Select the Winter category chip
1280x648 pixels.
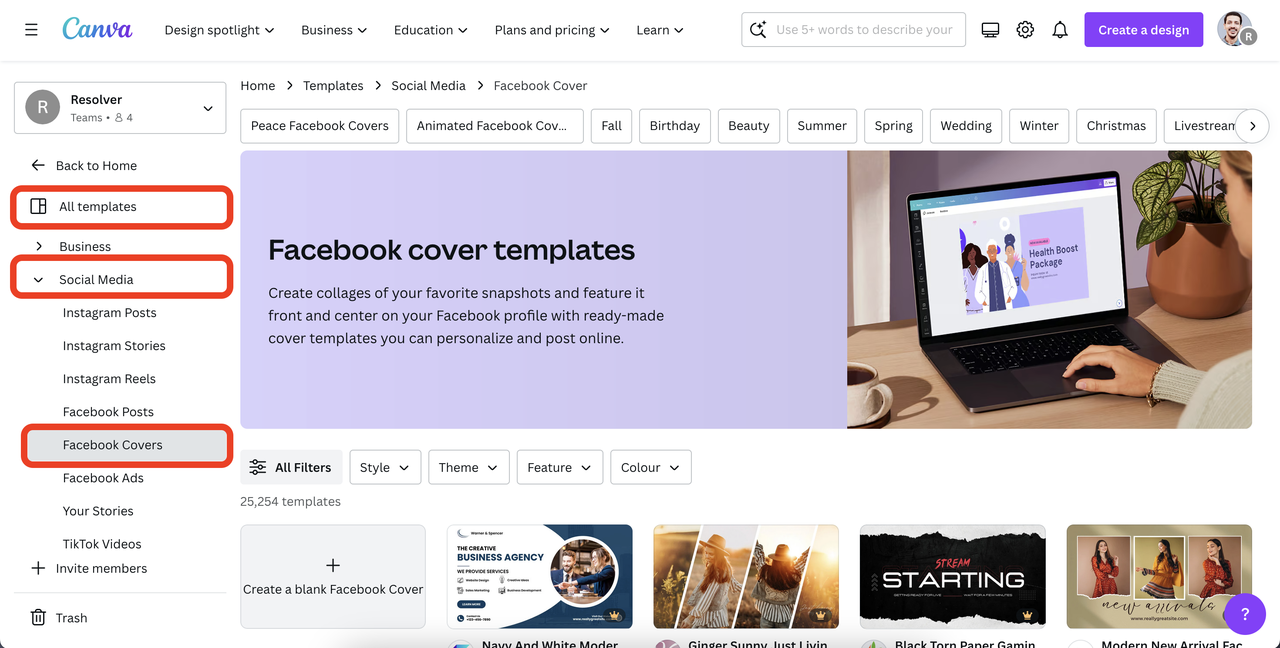point(1039,126)
